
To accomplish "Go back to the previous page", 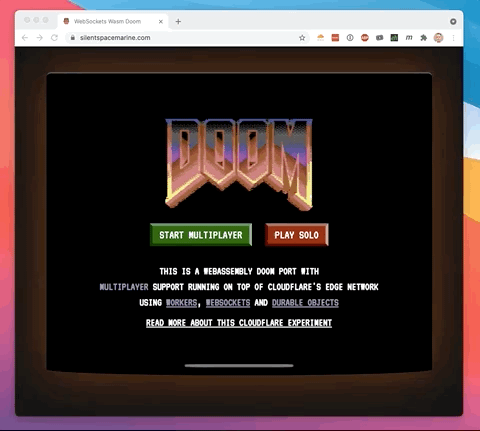I will [x=25, y=38].
